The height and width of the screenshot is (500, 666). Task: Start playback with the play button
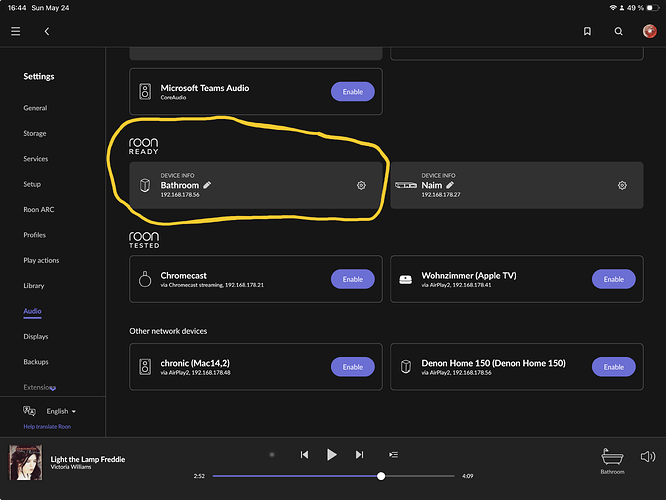point(332,455)
